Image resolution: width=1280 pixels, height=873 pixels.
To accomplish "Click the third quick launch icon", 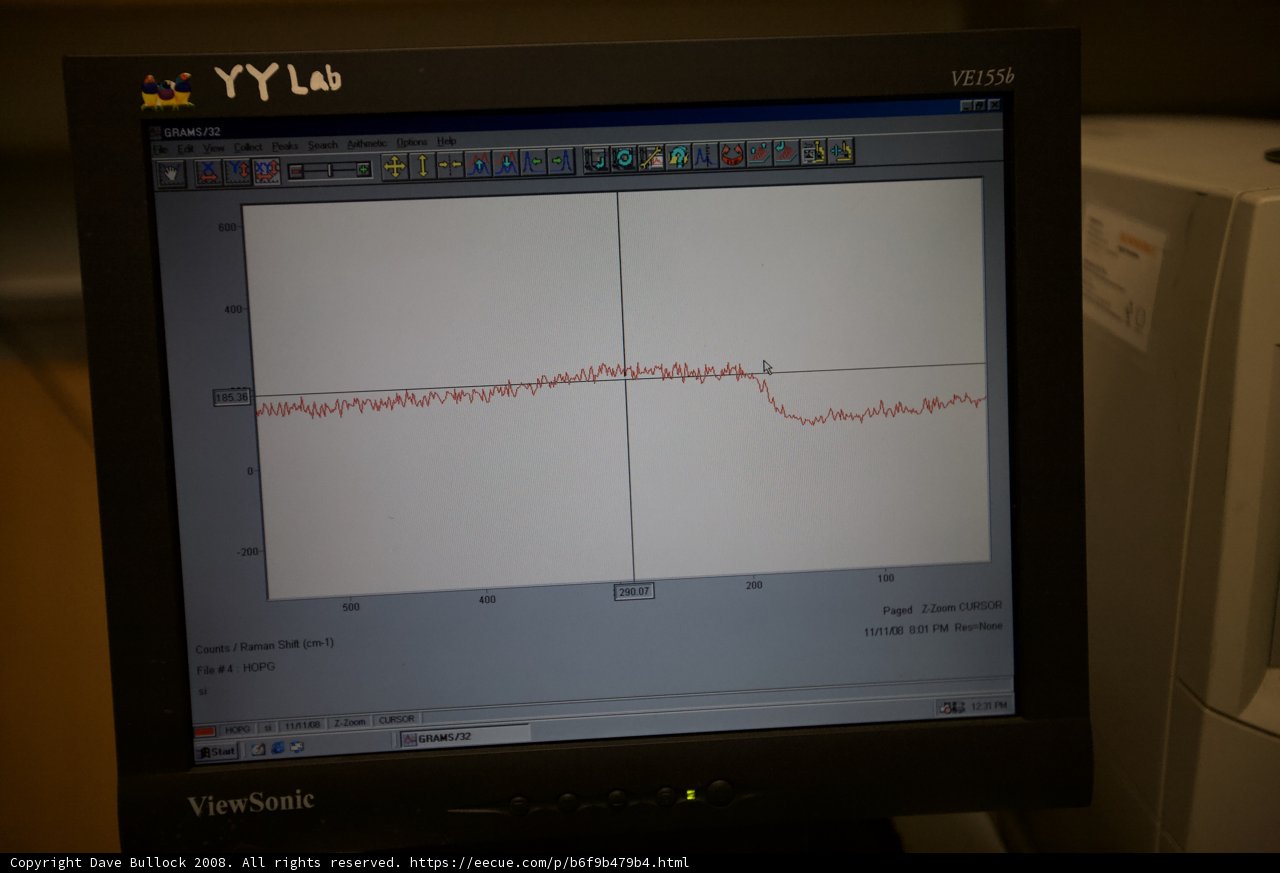I will click(x=296, y=746).
